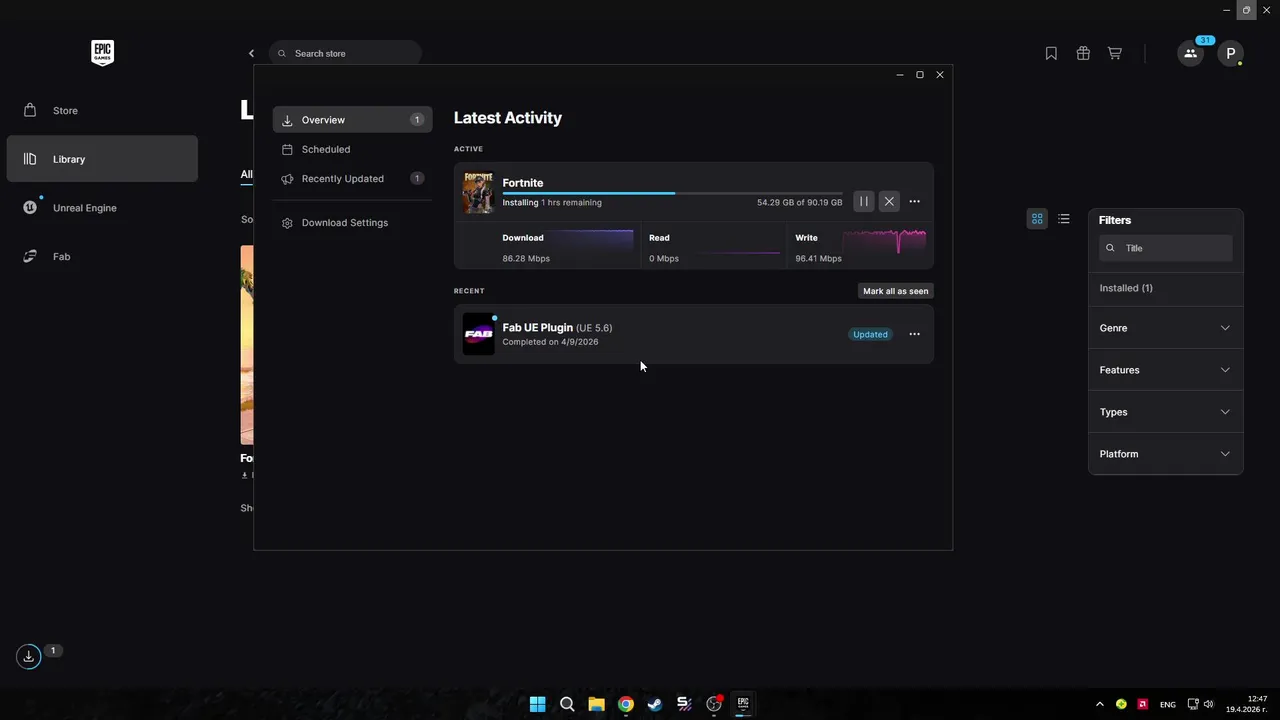1280x720 pixels.
Task: Show hidden system tray icons
Action: point(1100,704)
